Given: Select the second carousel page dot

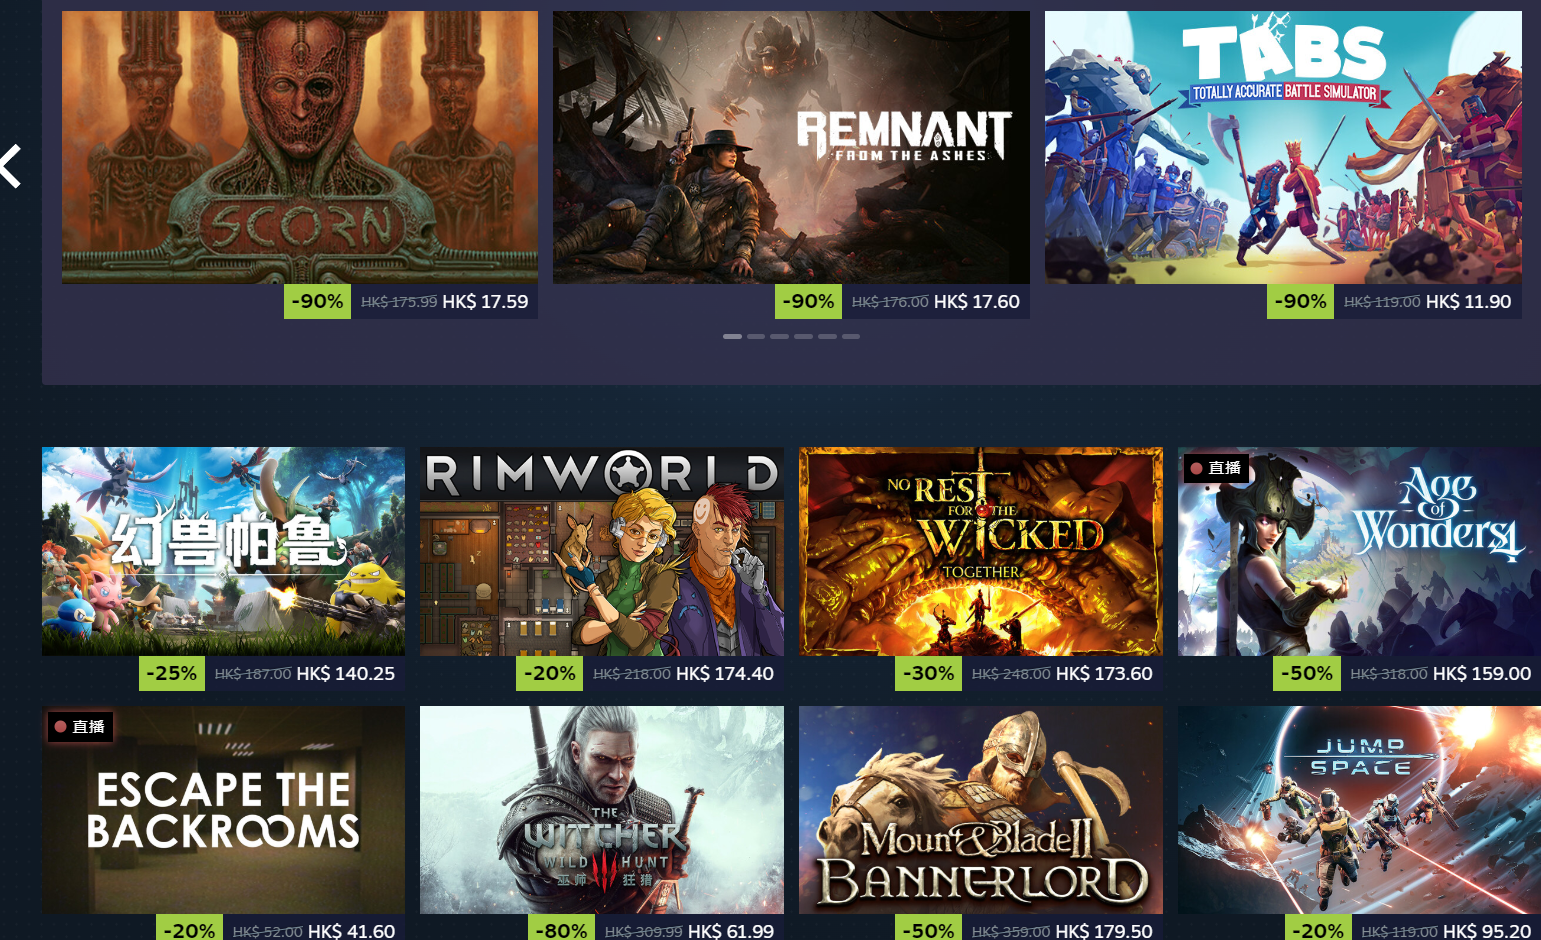Looking at the screenshot, I should [756, 337].
